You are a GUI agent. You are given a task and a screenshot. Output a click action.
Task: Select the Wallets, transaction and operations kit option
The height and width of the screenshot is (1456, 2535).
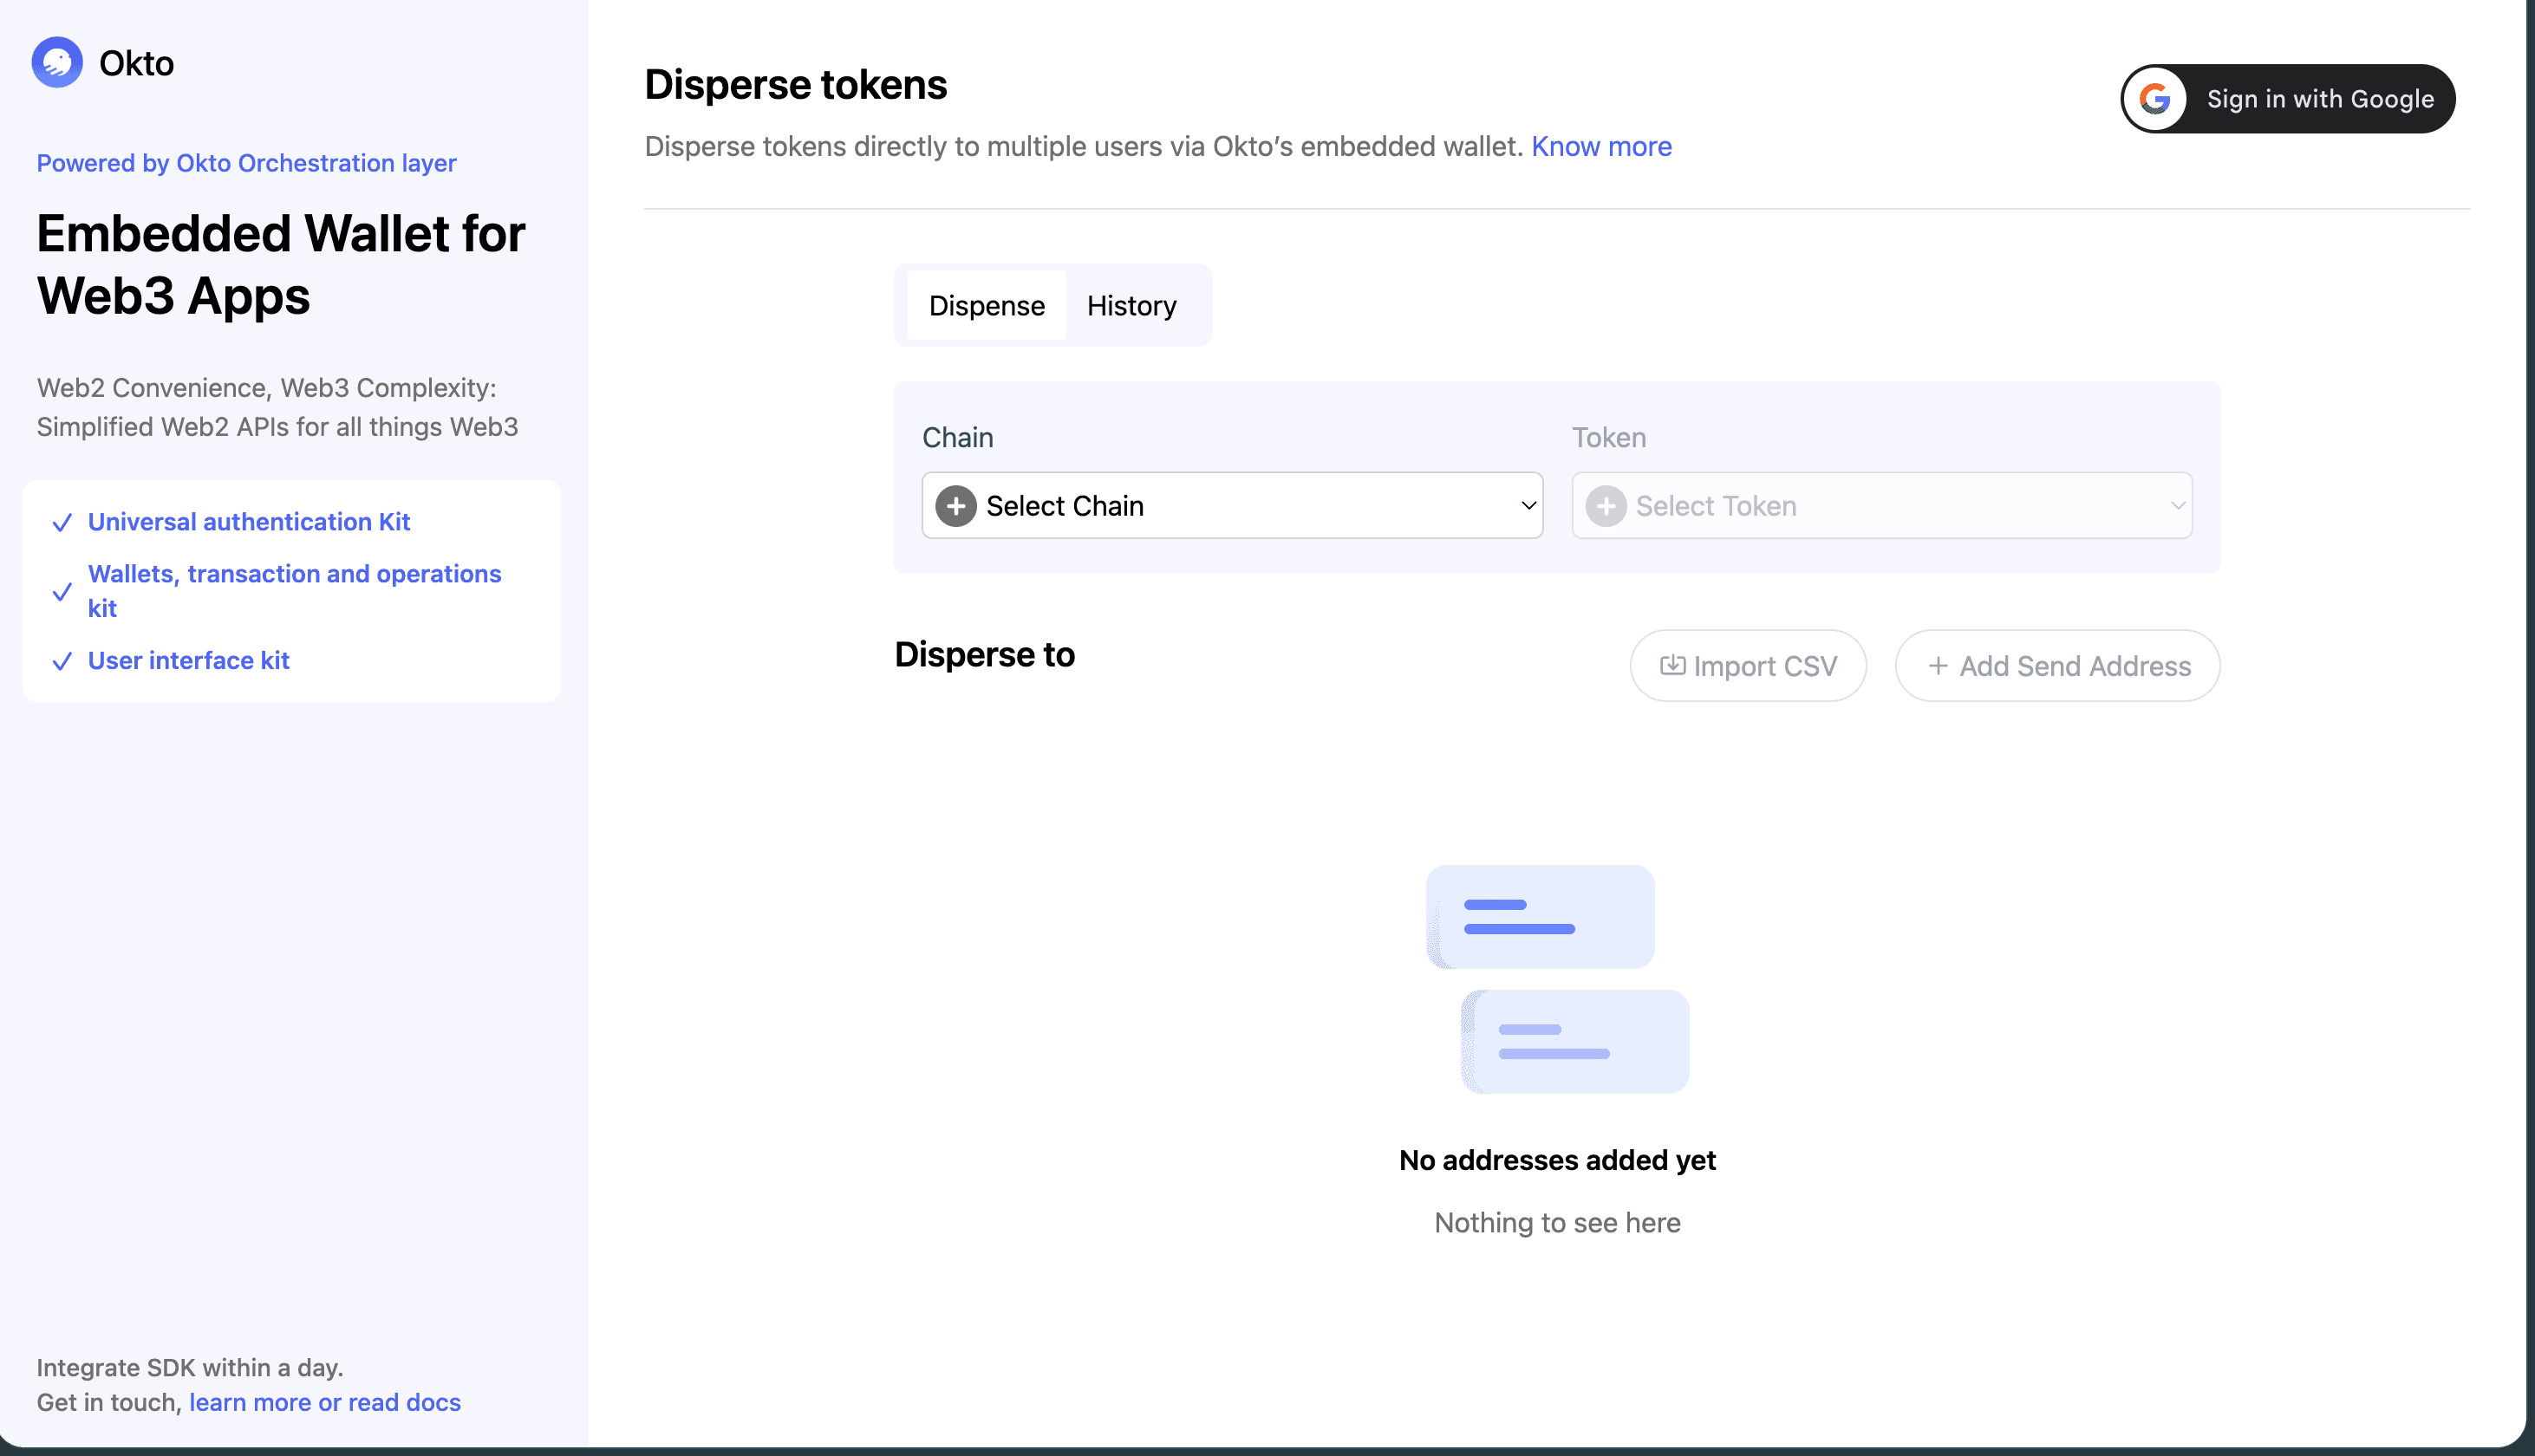[x=294, y=590]
